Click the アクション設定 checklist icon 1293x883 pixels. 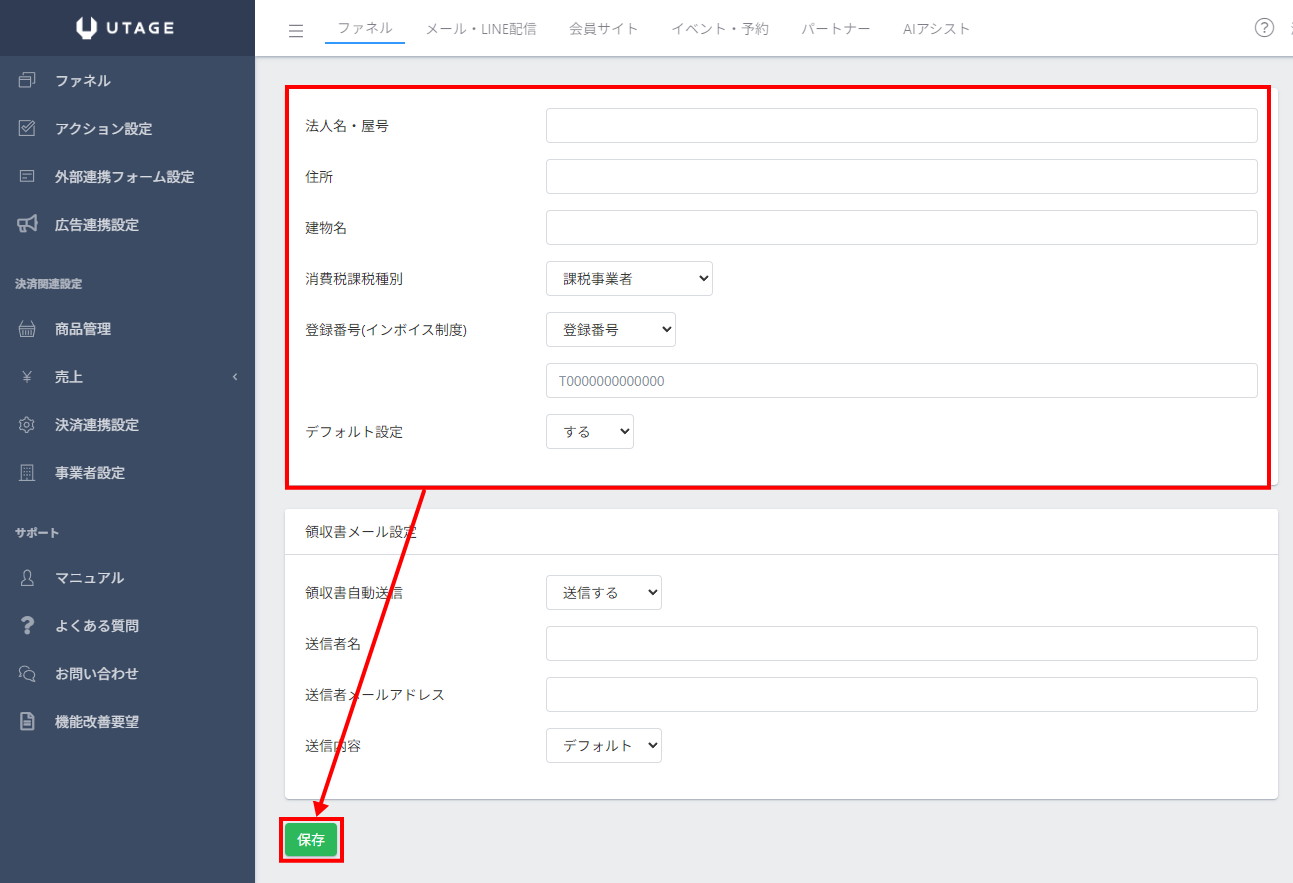click(x=27, y=129)
